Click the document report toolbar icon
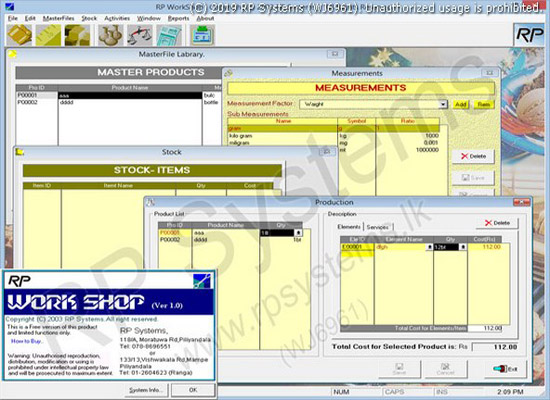Screen dimensions: 550x400 pyautogui.click(x=169, y=35)
